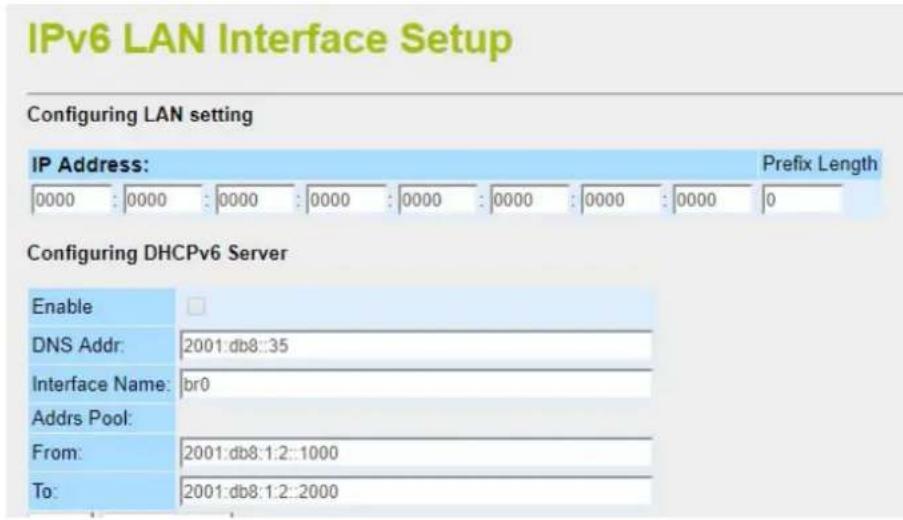903x520 pixels.
Task: Click the fourth IP Address hextet field
Action: [346, 200]
